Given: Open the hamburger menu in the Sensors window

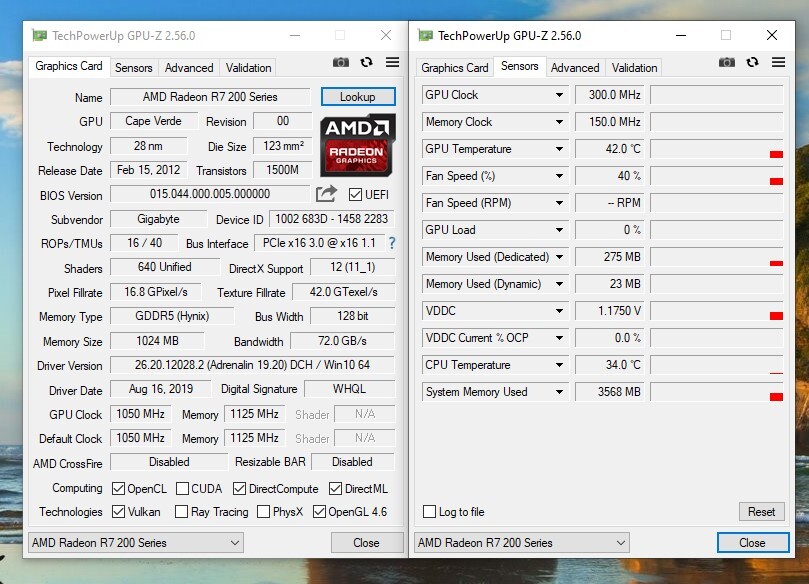Looking at the screenshot, I should (777, 62).
